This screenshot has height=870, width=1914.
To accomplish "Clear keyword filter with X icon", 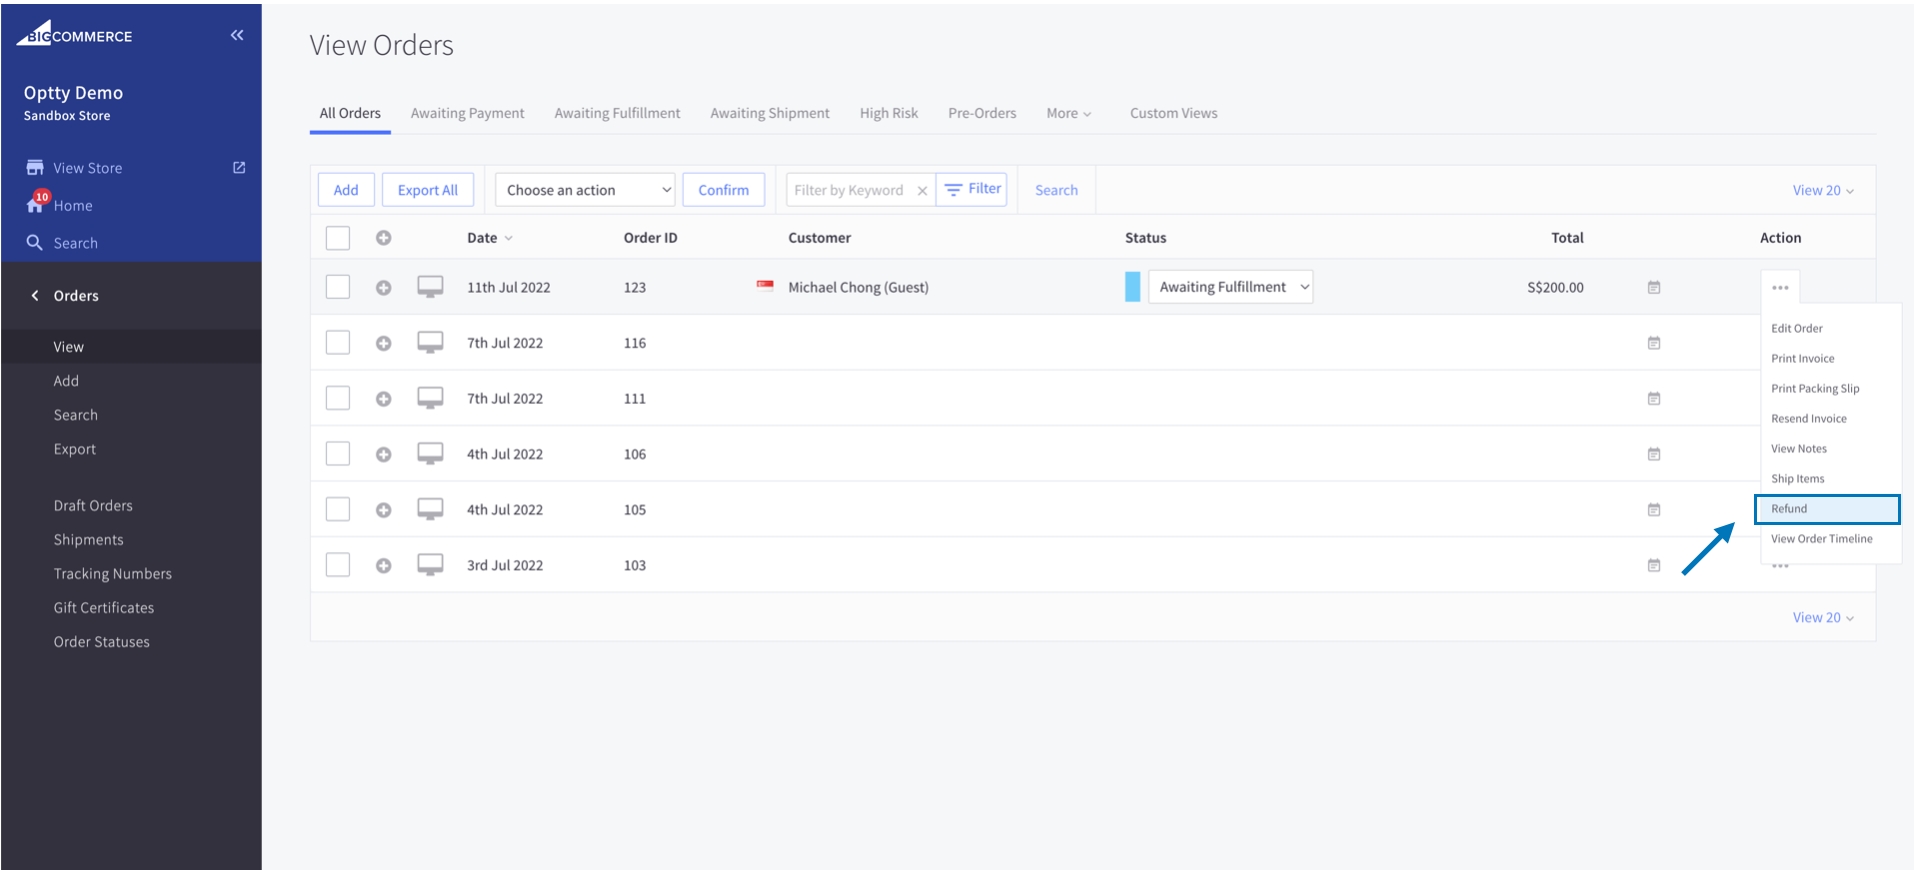I will pos(922,190).
